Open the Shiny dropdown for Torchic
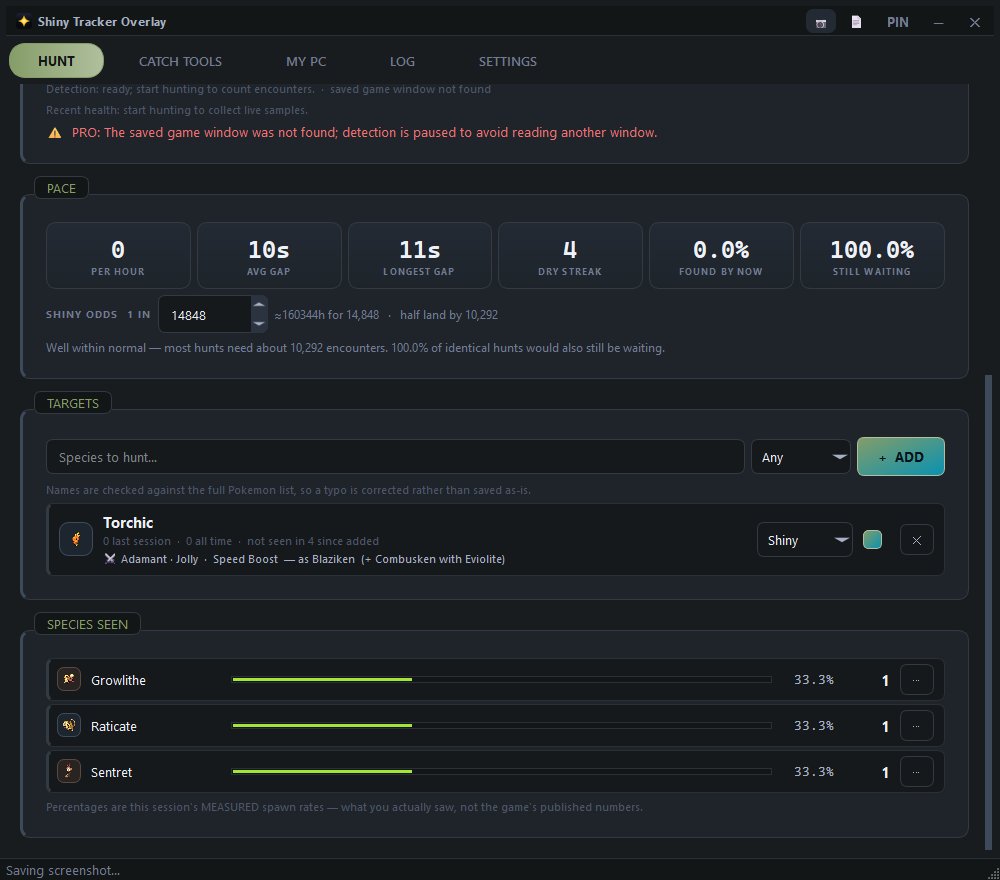This screenshot has height=880, width=1000. (805, 540)
